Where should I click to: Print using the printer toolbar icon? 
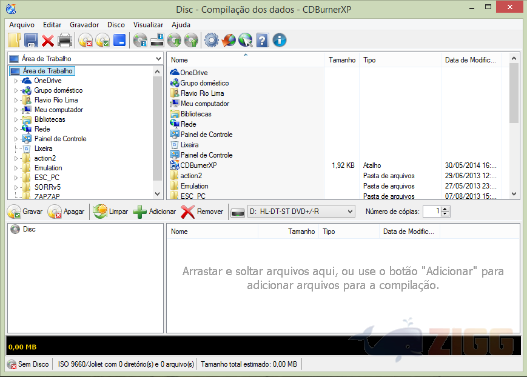(65, 40)
